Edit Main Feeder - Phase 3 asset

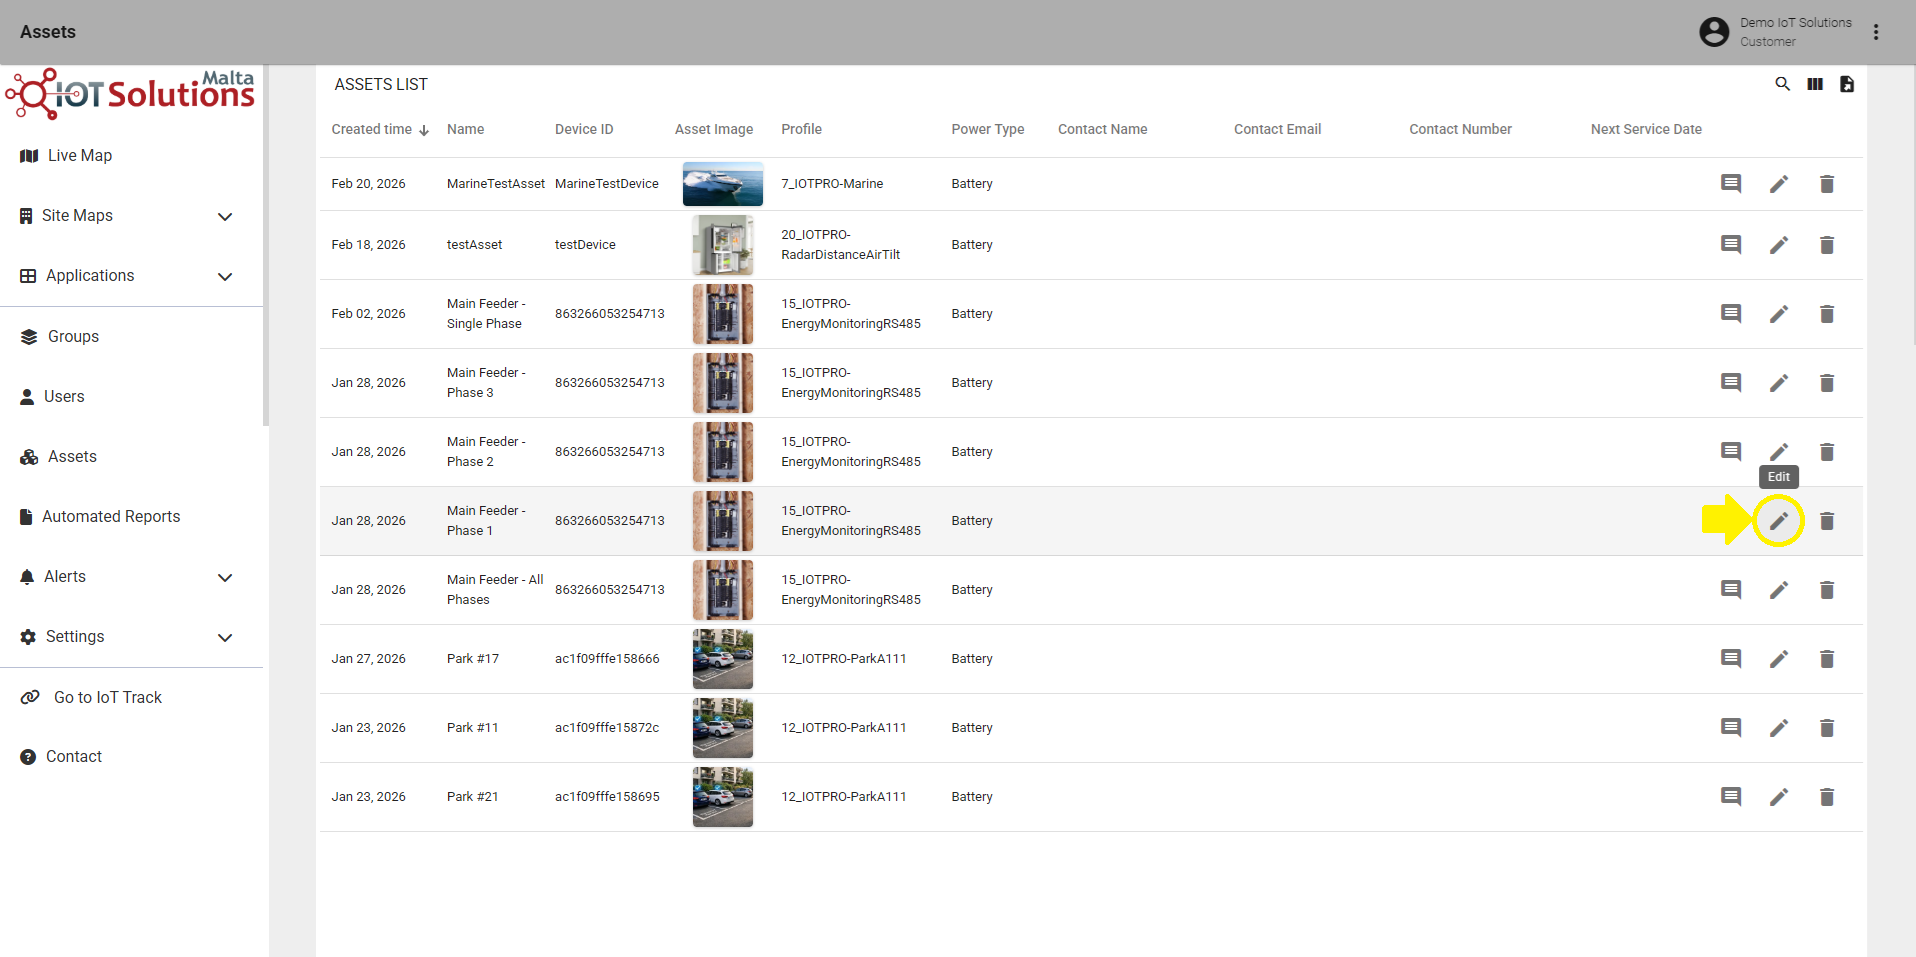(x=1779, y=383)
